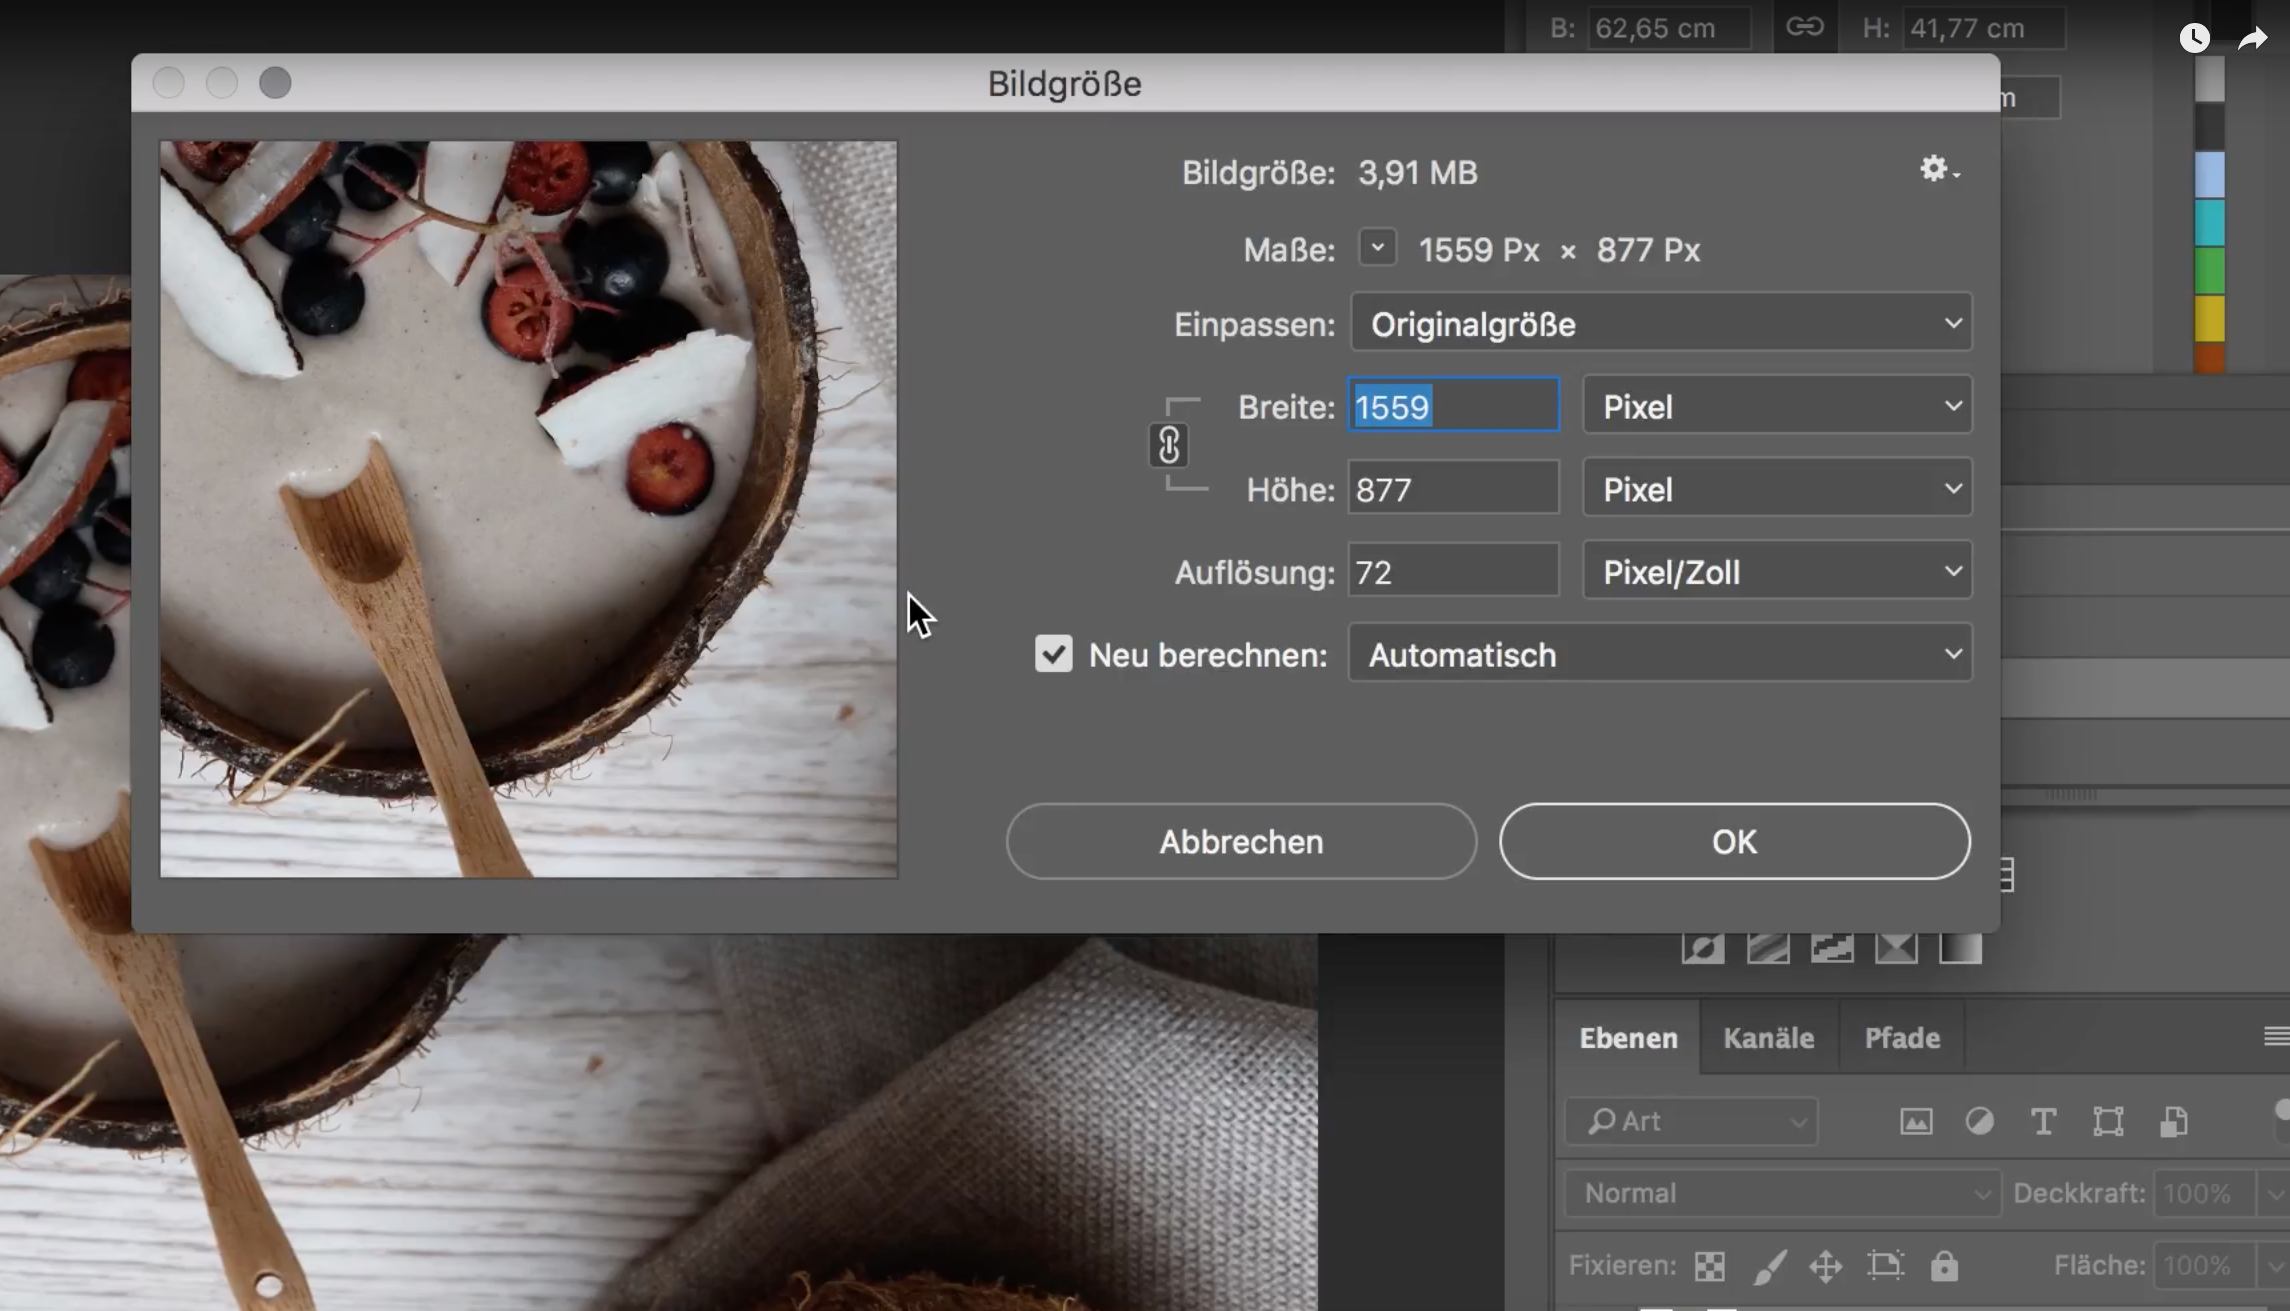Switch to the Pfade tab
The height and width of the screenshot is (1311, 2290).
pos(1902,1038)
